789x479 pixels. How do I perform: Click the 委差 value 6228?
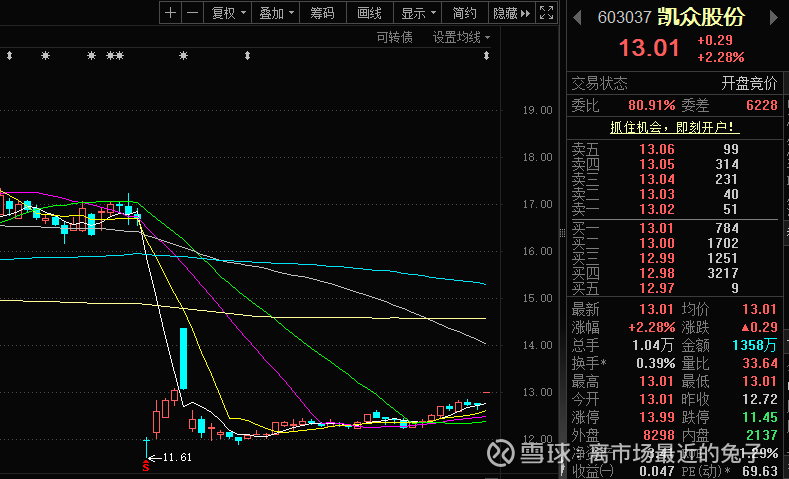click(x=763, y=106)
